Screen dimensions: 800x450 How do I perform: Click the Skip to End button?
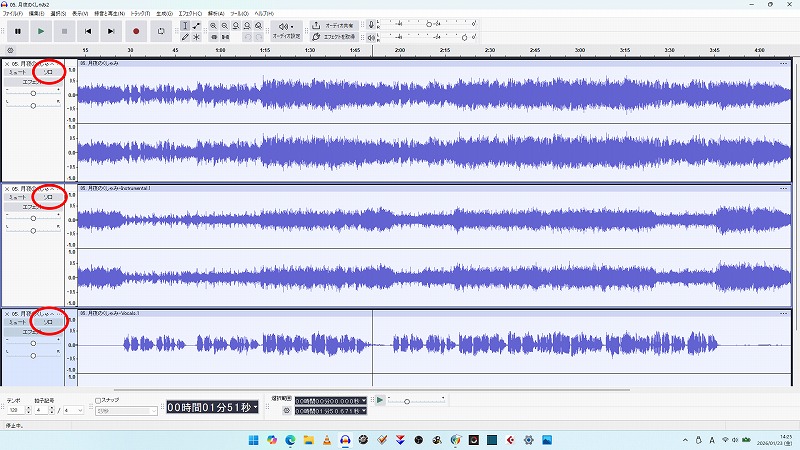(x=112, y=31)
